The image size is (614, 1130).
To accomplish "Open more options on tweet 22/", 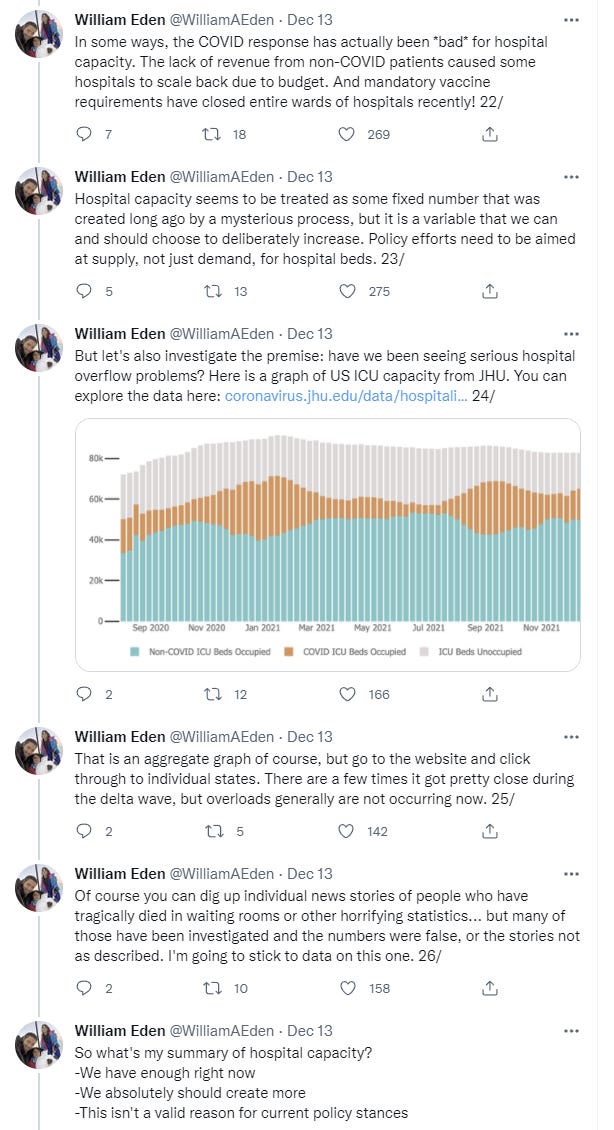I will coord(570,20).
